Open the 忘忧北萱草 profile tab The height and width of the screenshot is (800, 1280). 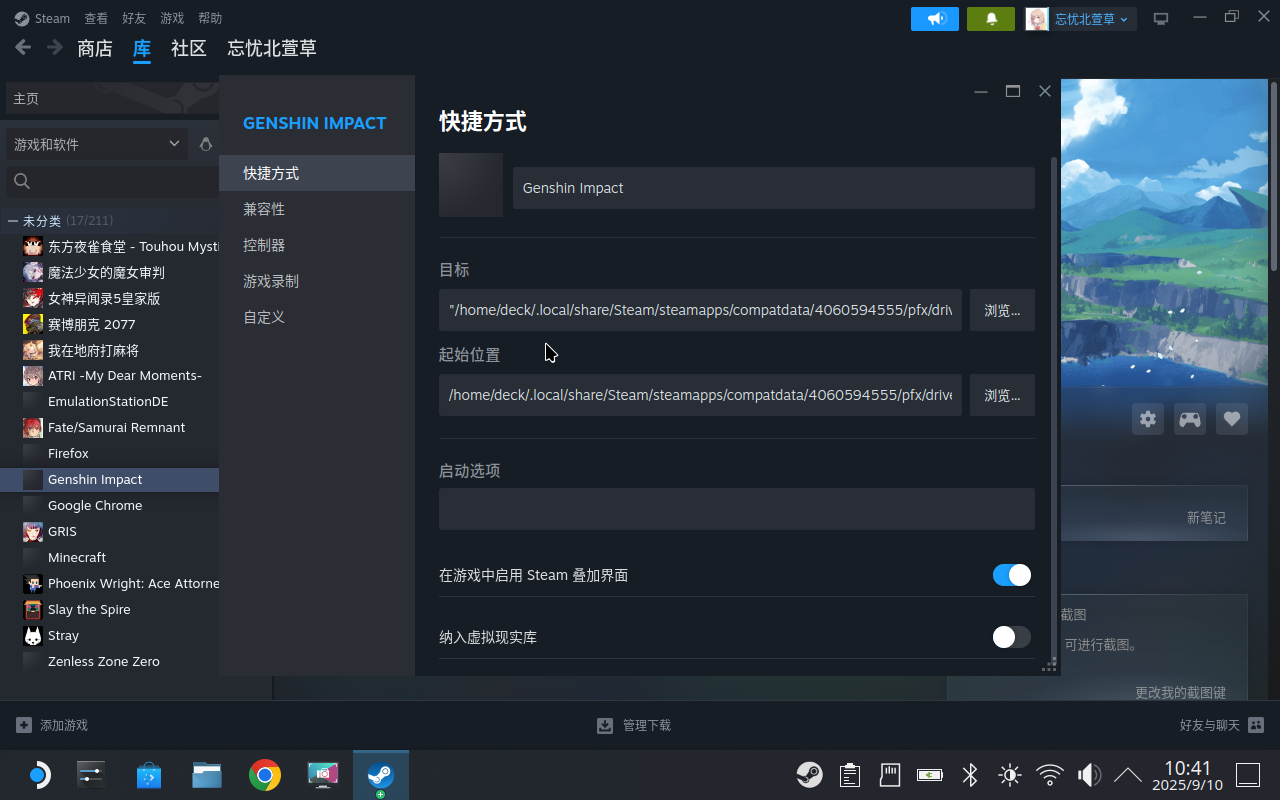pyautogui.click(x=272, y=48)
